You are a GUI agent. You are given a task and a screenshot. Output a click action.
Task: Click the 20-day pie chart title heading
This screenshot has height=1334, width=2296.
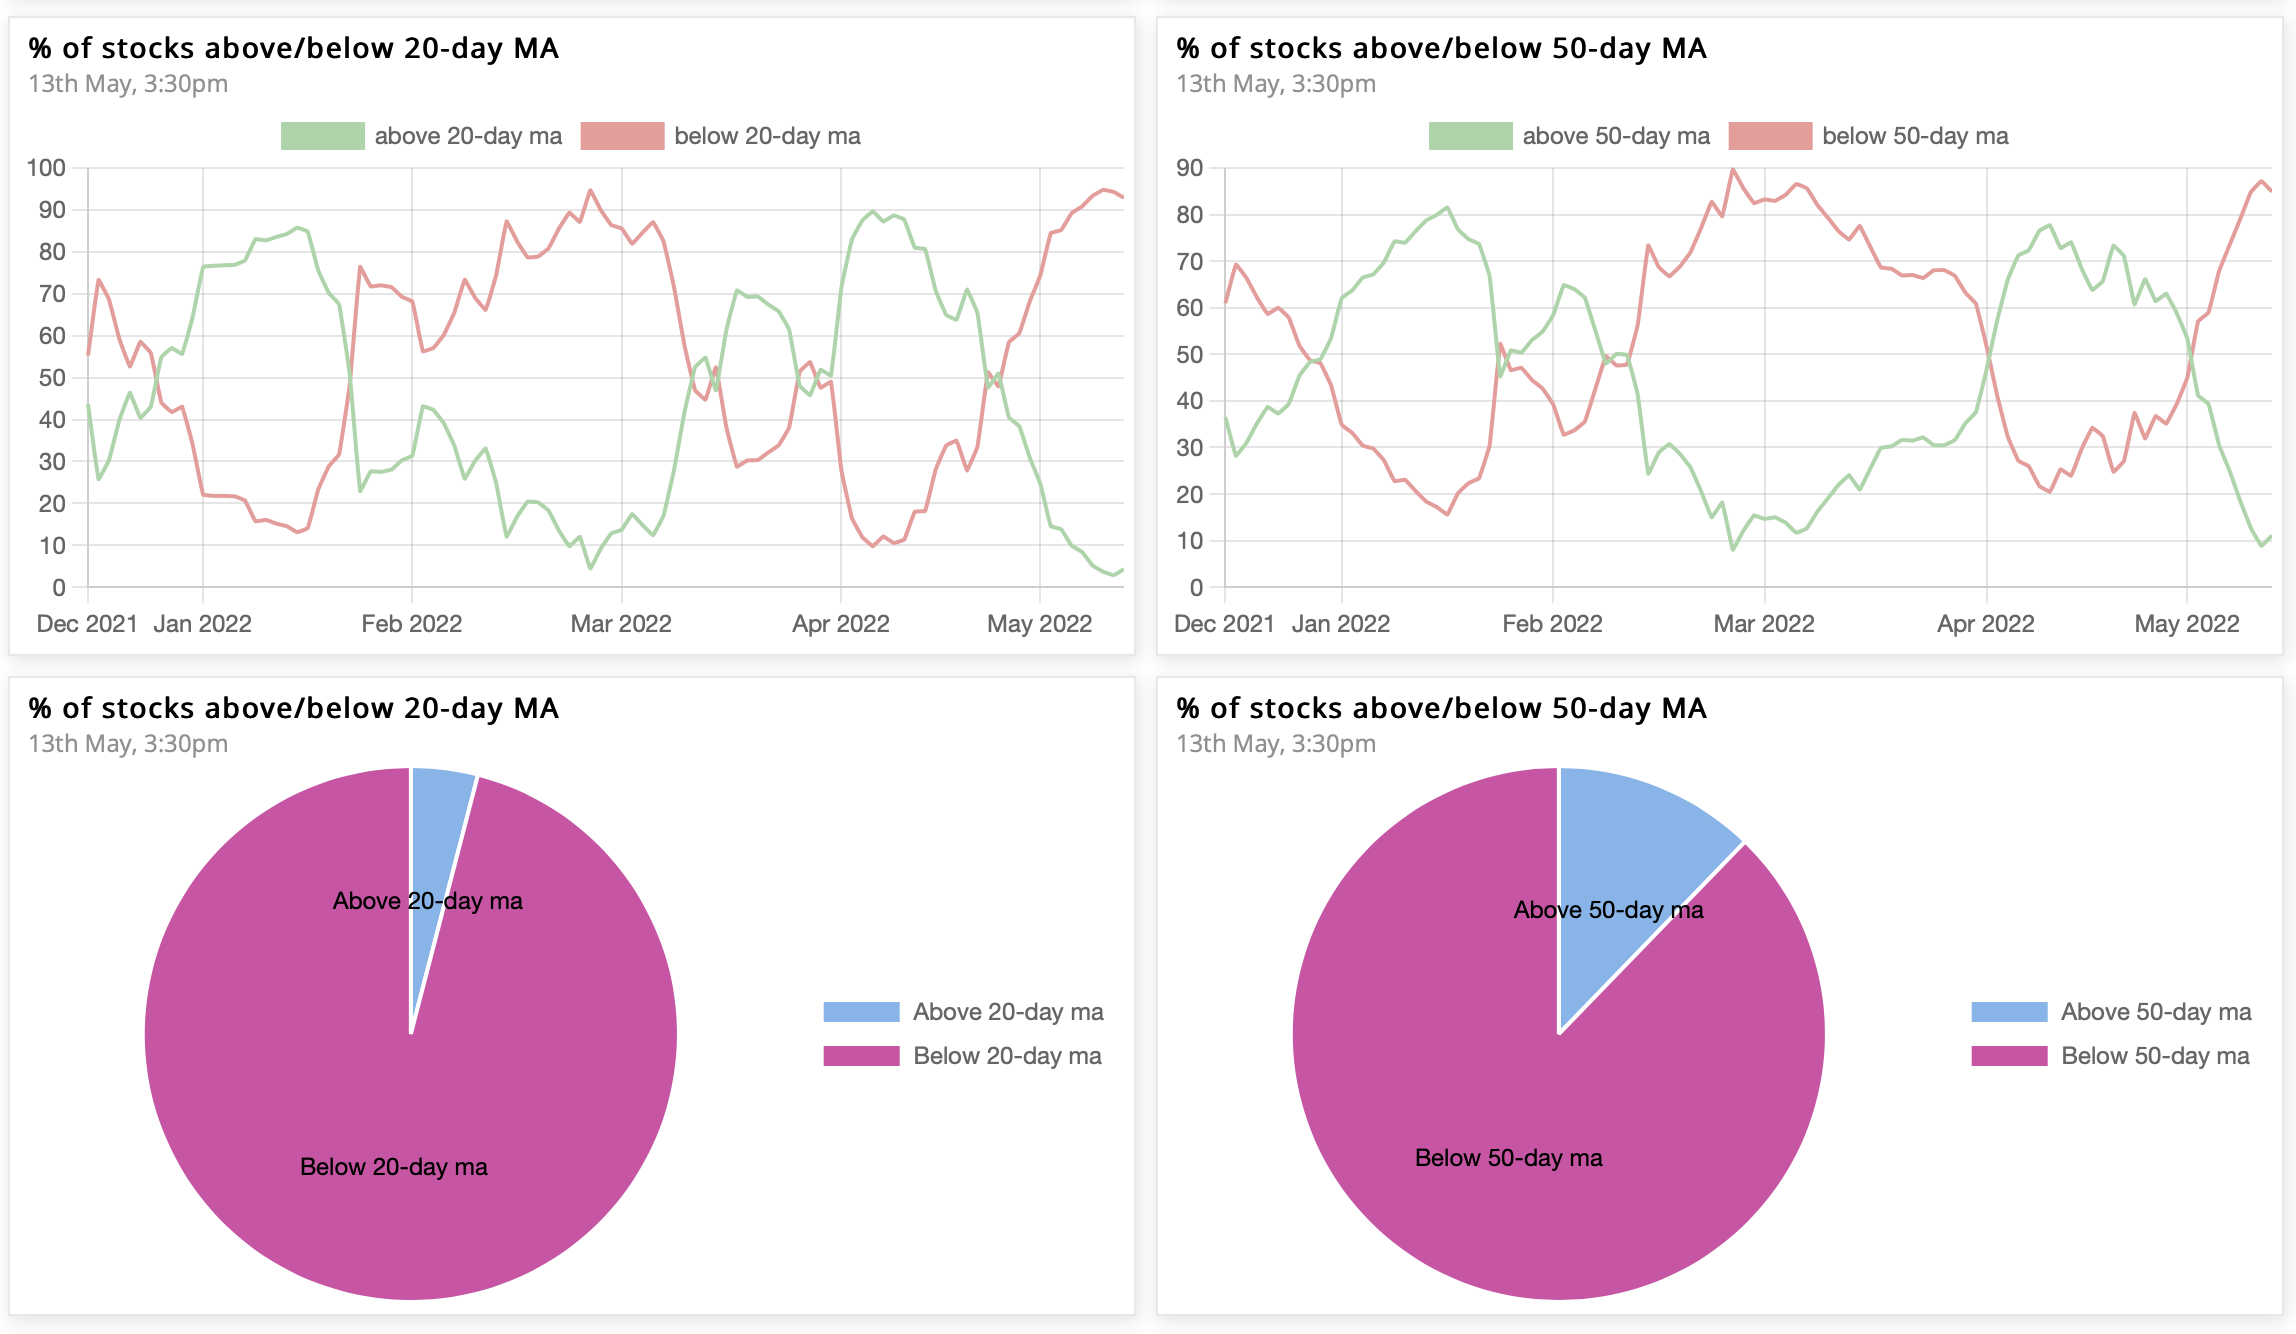click(x=293, y=708)
